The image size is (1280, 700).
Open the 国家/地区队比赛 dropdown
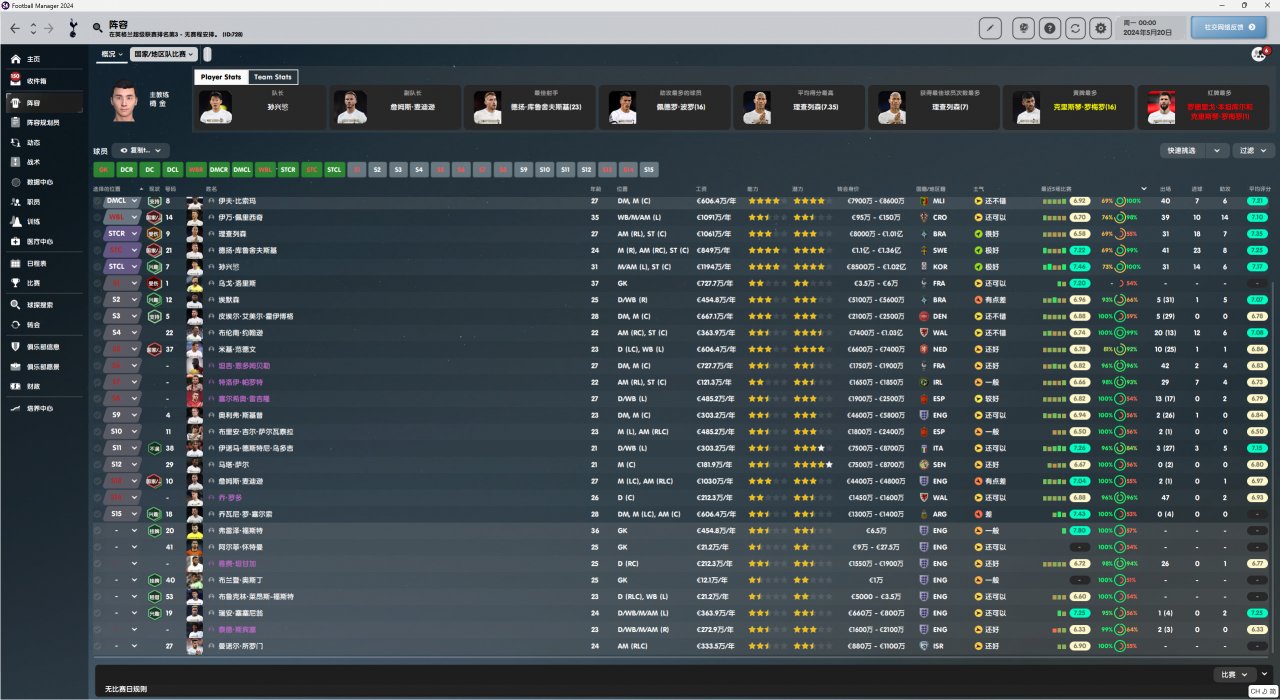pyautogui.click(x=165, y=54)
